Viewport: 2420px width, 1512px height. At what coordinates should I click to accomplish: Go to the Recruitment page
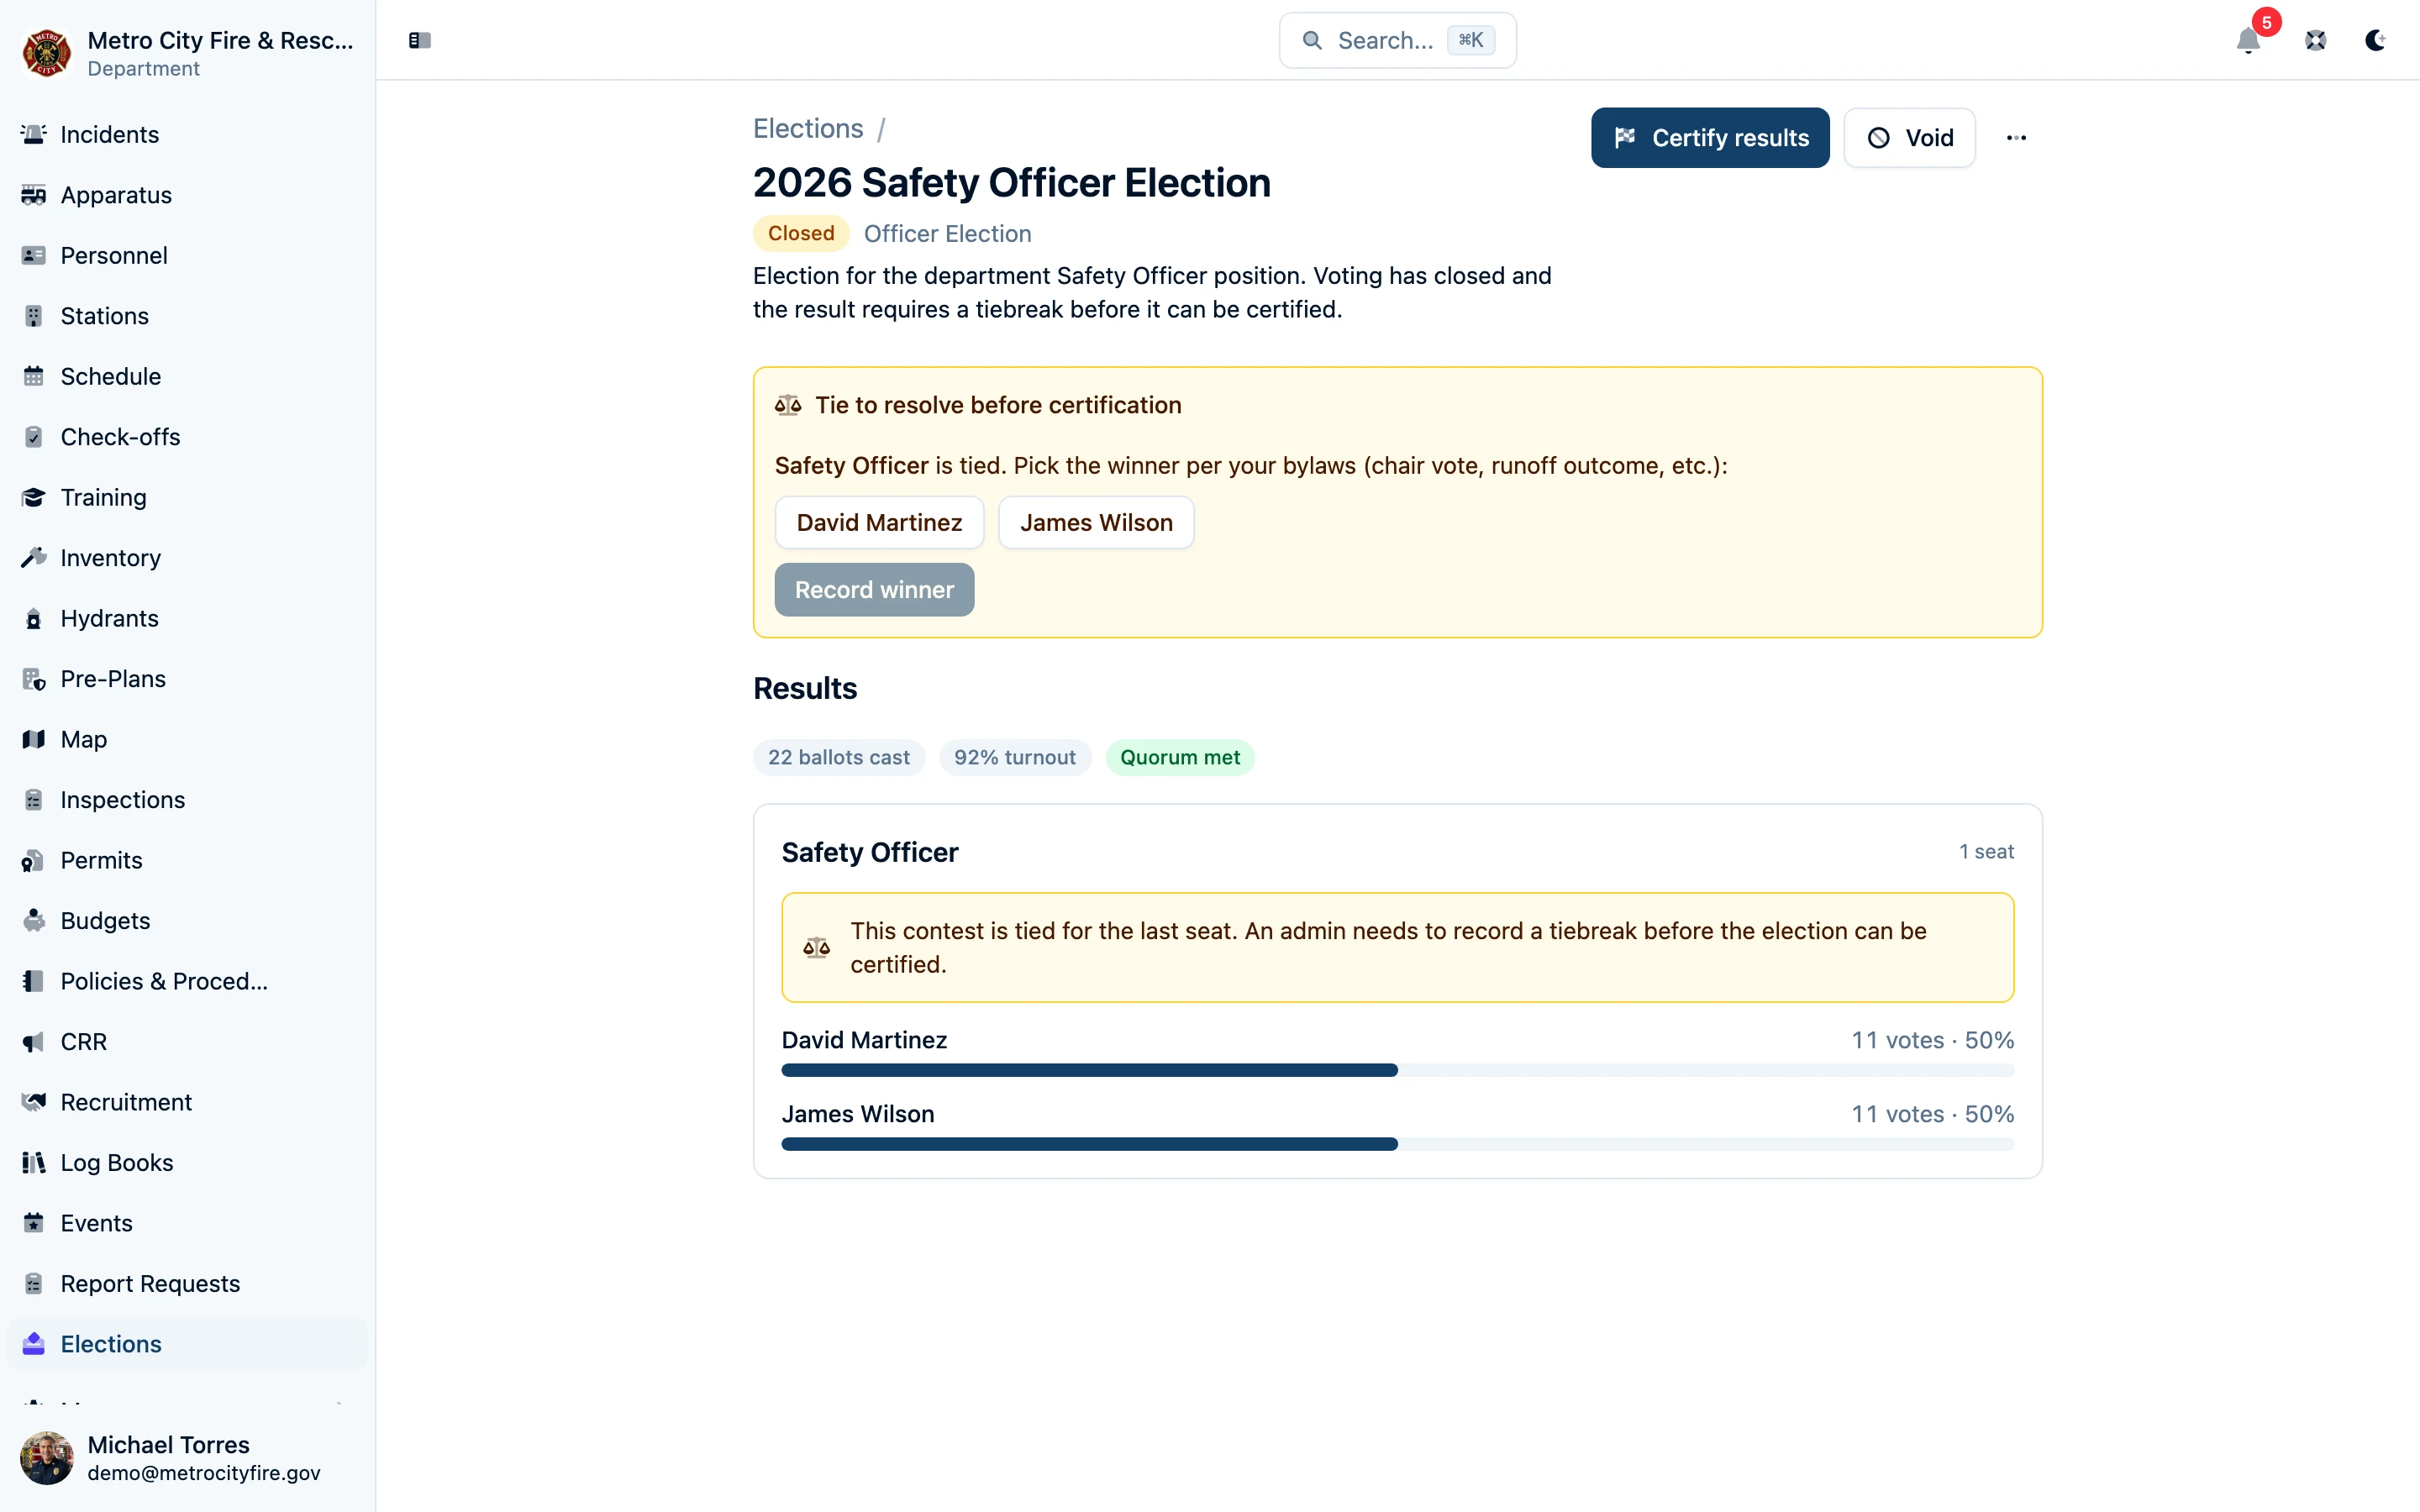coord(187,1102)
